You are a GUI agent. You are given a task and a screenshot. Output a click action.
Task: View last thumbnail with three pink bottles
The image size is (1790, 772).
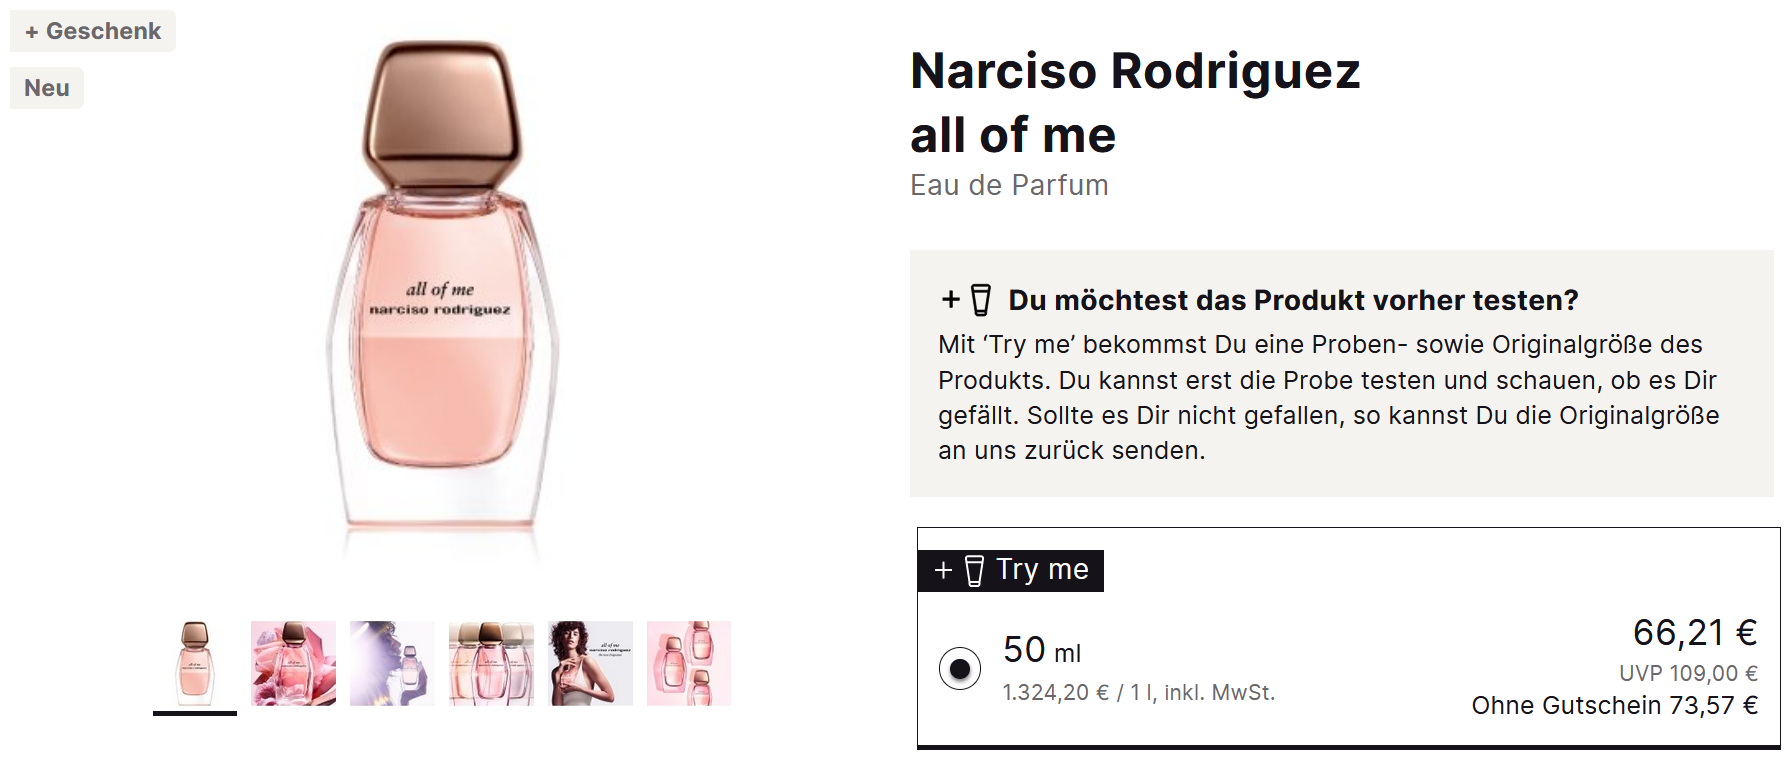pos(689,663)
